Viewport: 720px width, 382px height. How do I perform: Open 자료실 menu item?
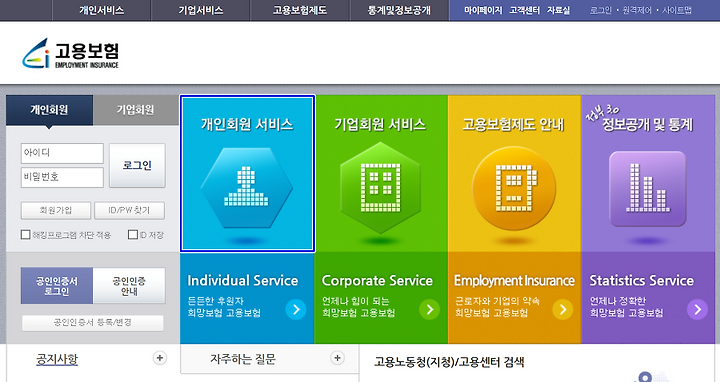pyautogui.click(x=558, y=10)
